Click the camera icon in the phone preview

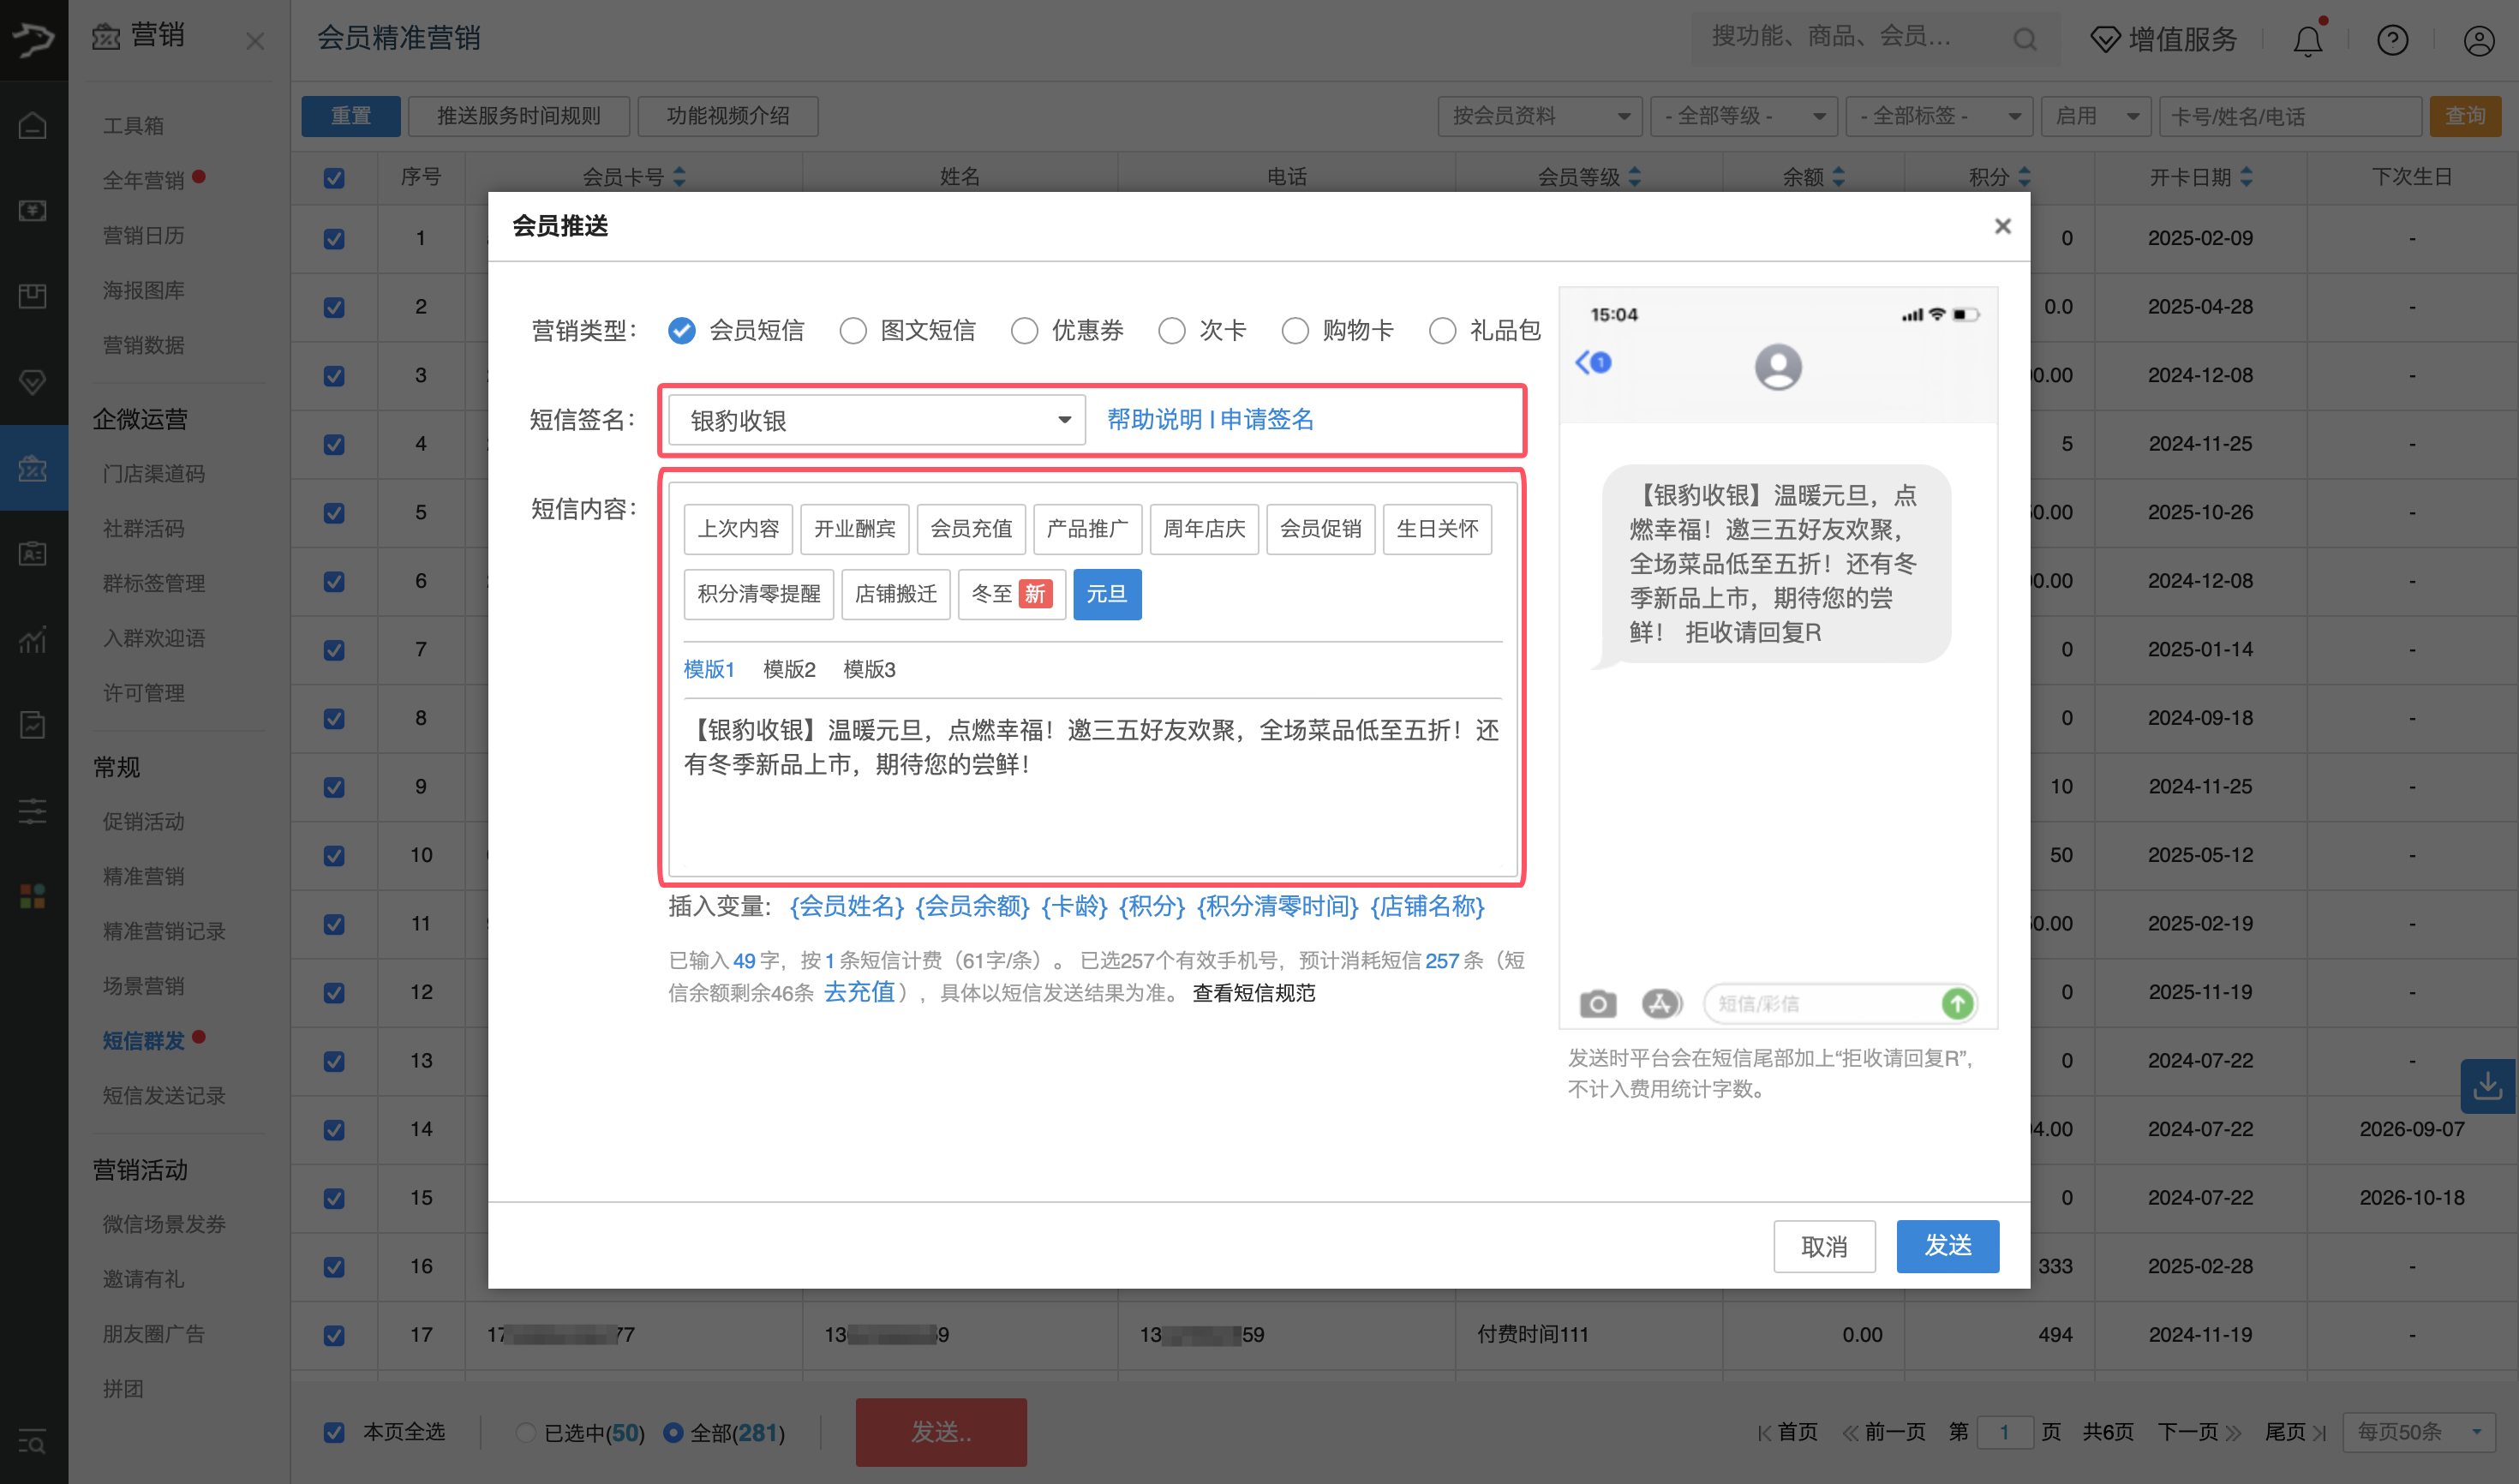click(x=1597, y=1003)
